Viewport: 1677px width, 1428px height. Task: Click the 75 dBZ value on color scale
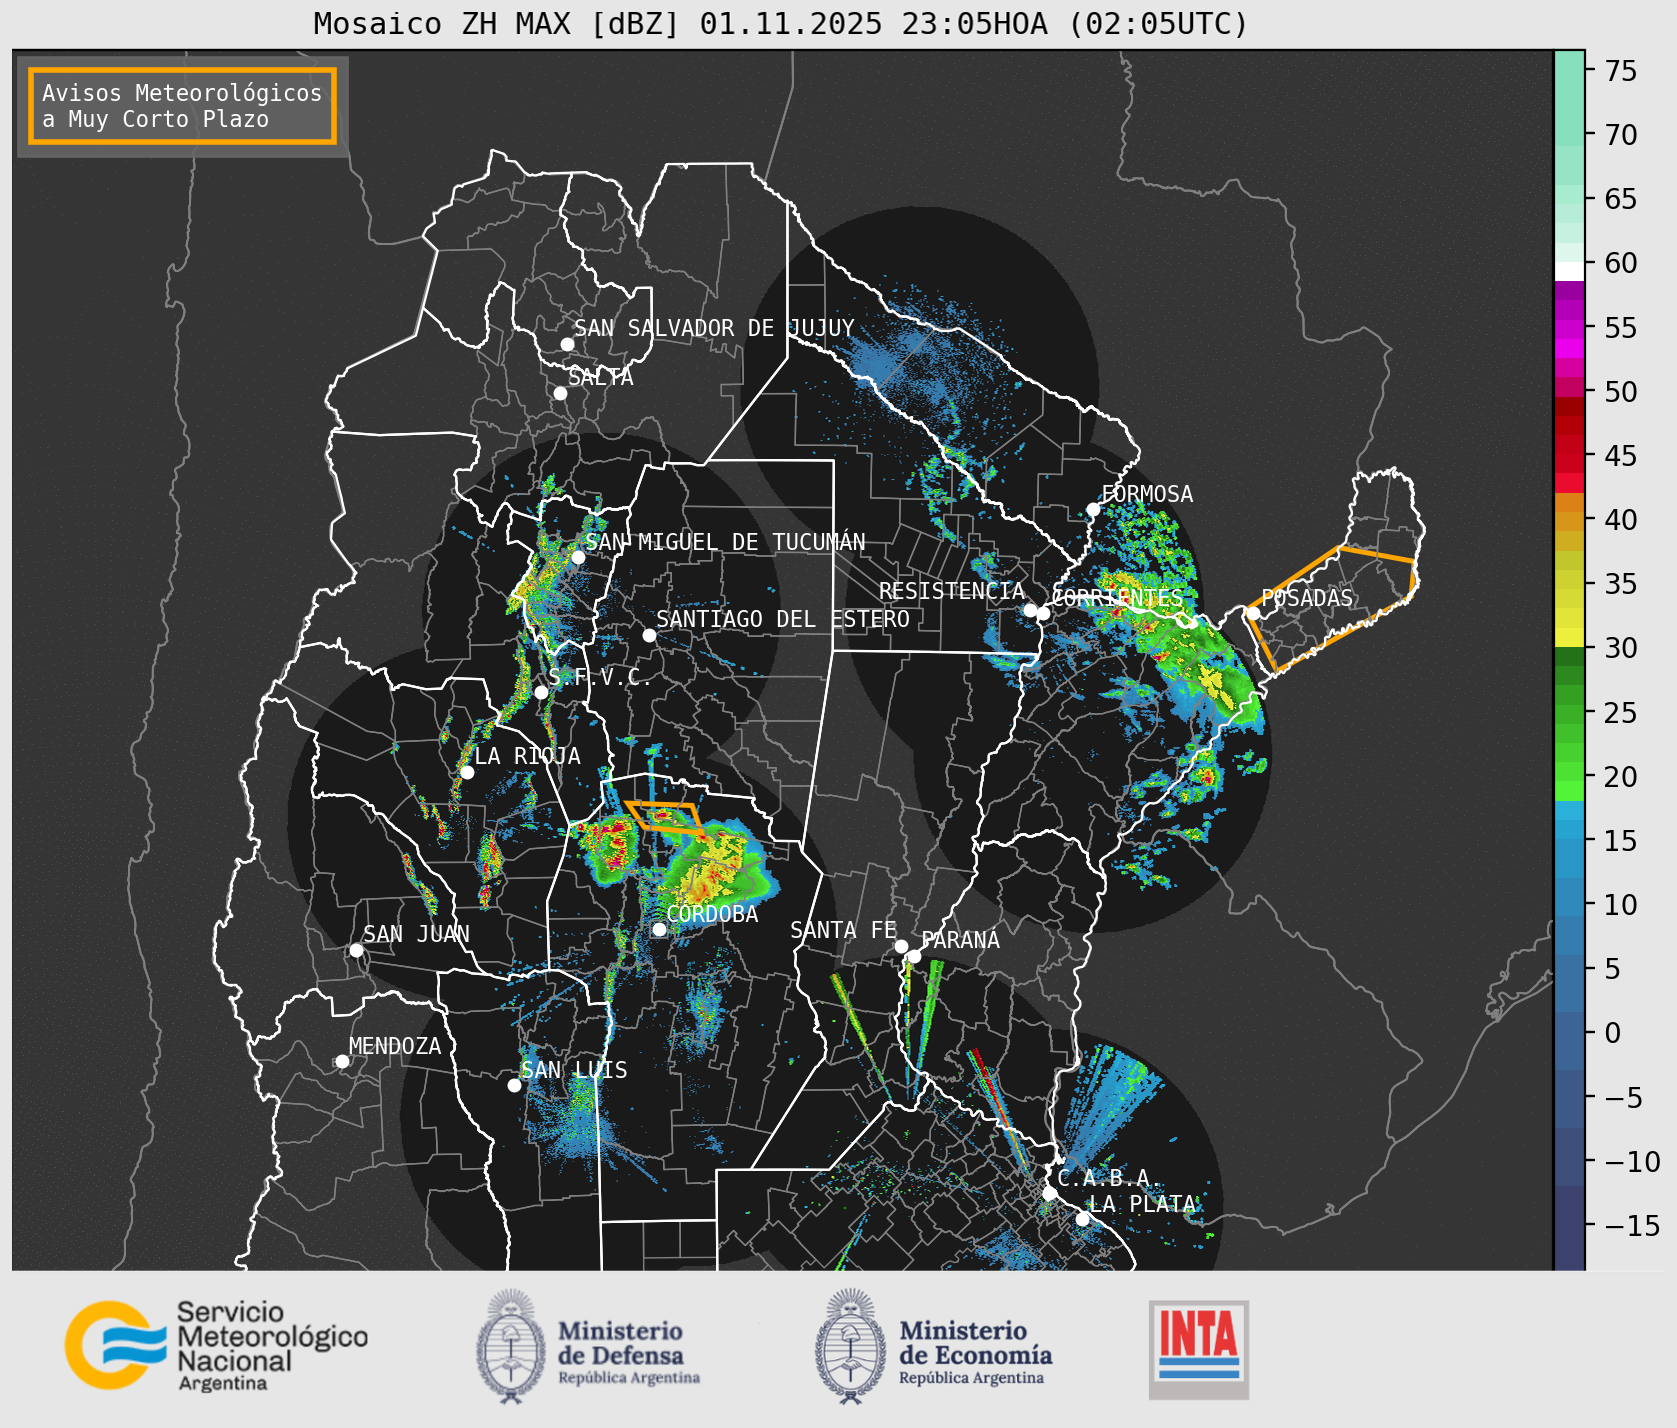(x=1621, y=71)
